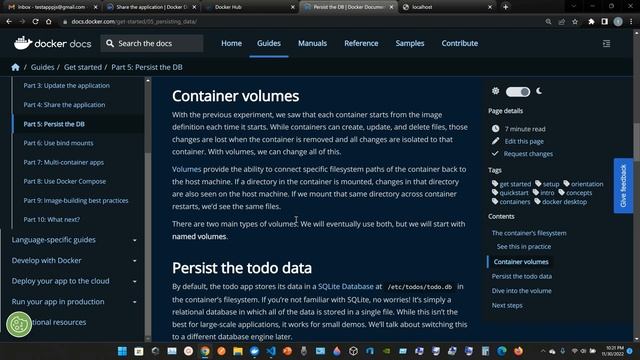The height and width of the screenshot is (360, 640).
Task: Click the light theme sun icon
Action: click(x=496, y=91)
